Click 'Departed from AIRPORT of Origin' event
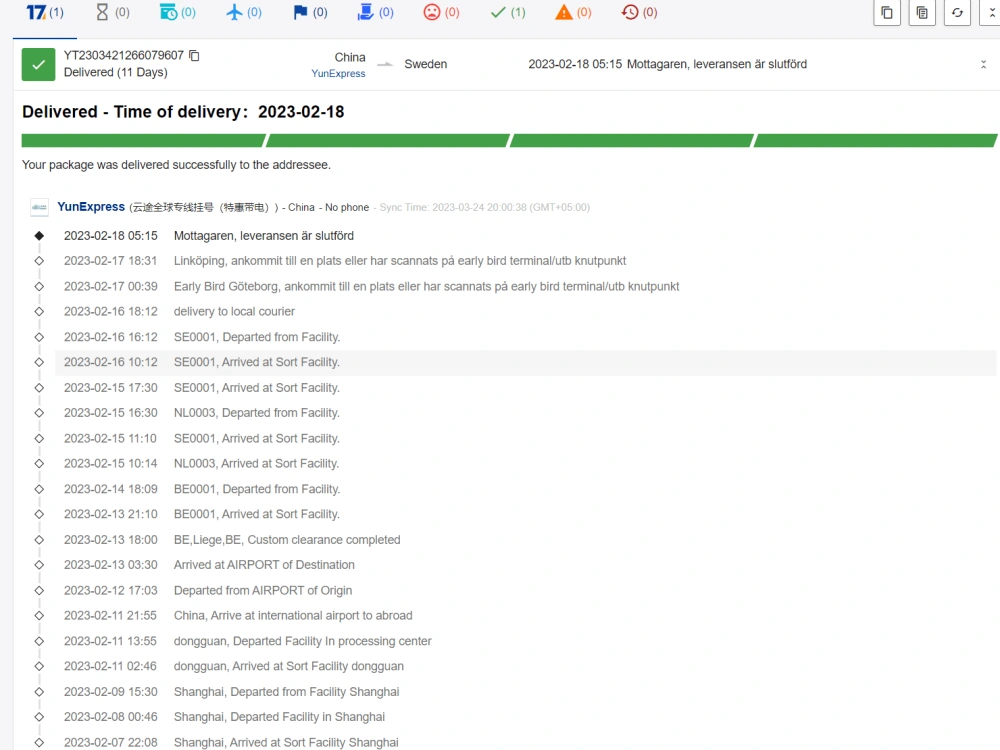The image size is (1000, 750). (263, 591)
